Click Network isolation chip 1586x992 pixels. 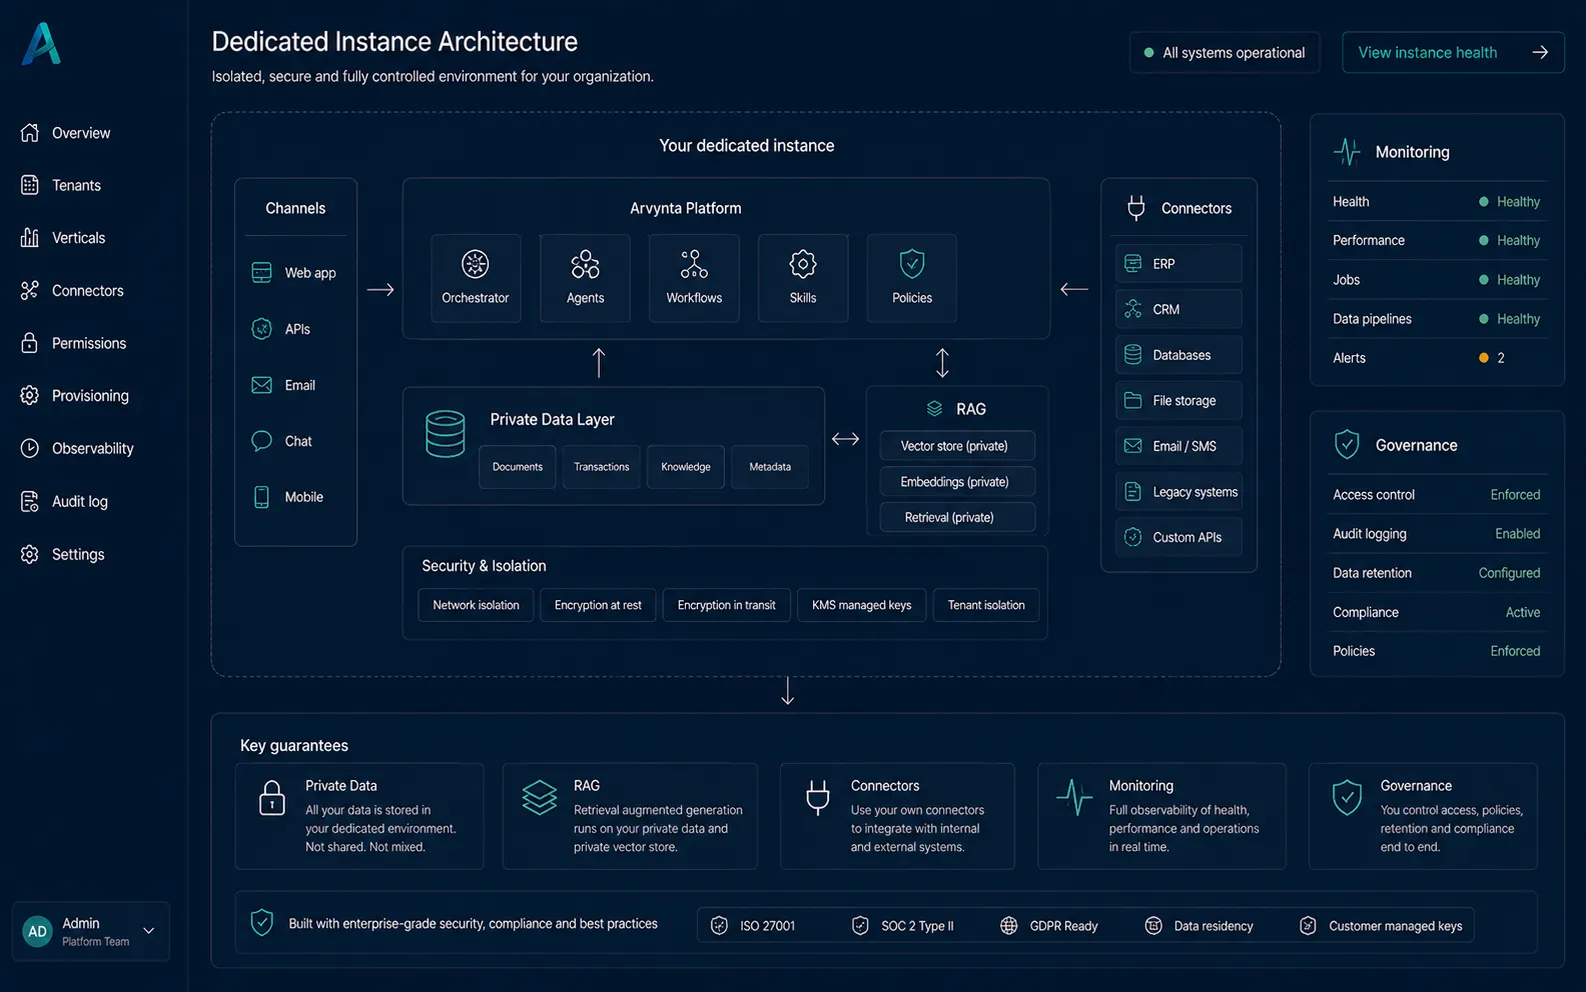(x=476, y=605)
